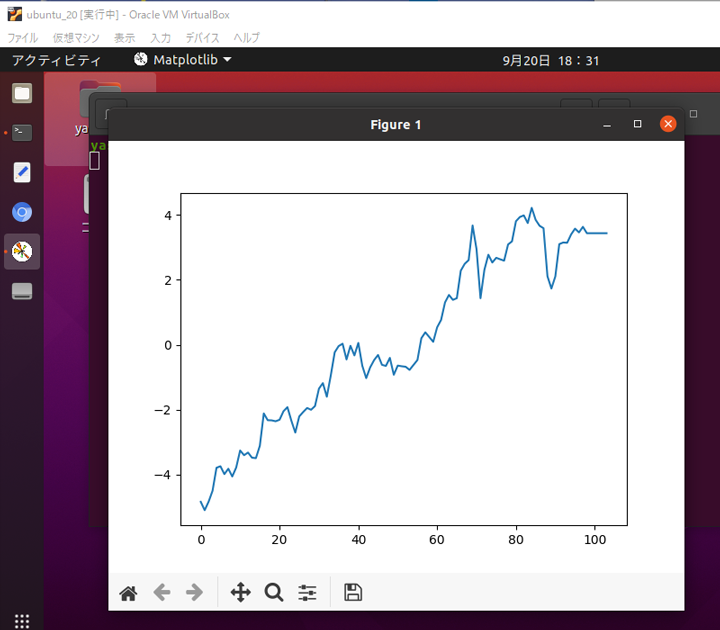The height and width of the screenshot is (630, 720).
Task: Activate the pan/move axes tool
Action: point(241,592)
